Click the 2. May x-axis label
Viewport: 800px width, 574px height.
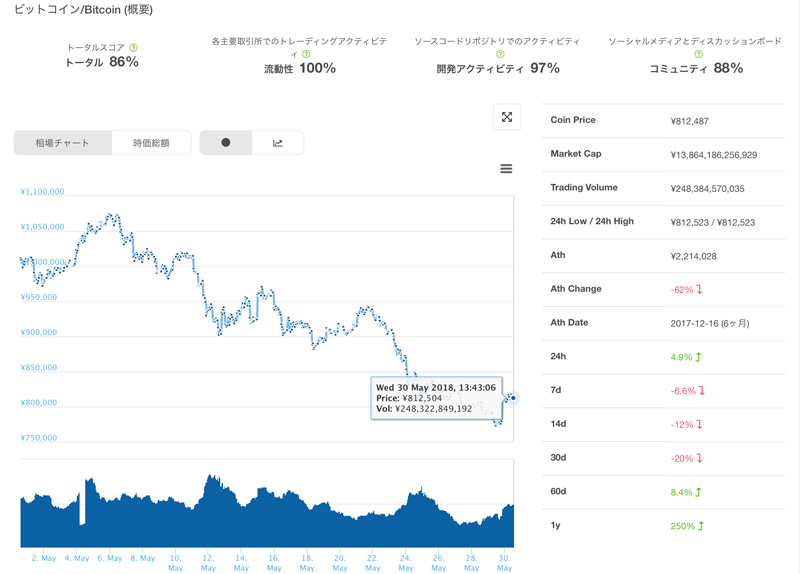44,558
